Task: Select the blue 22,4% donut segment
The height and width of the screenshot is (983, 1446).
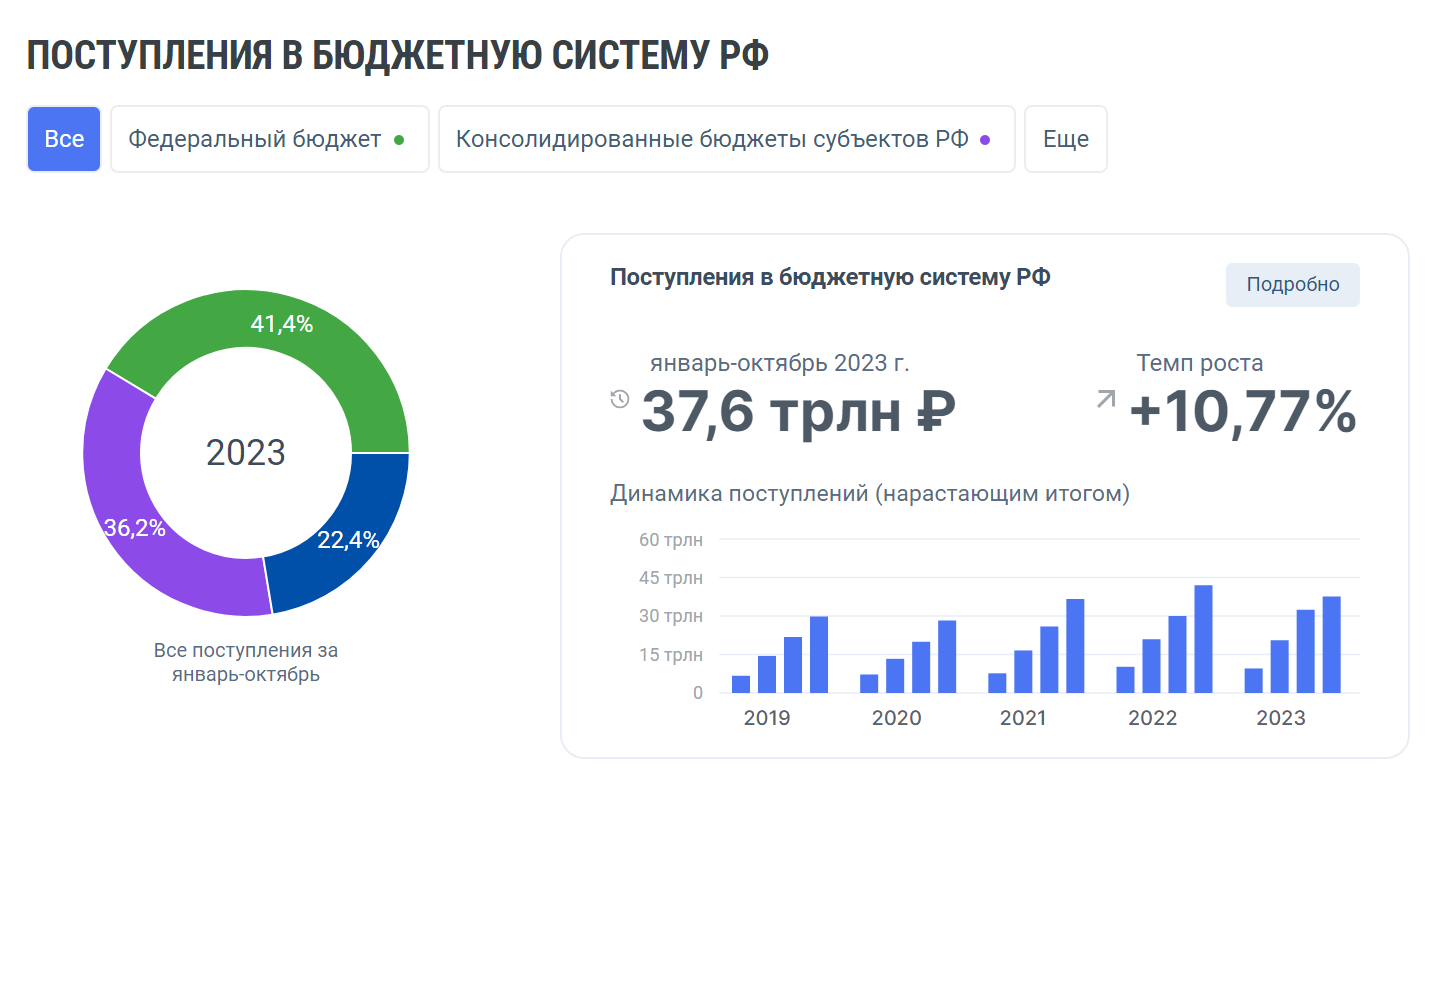Action: [x=347, y=540]
